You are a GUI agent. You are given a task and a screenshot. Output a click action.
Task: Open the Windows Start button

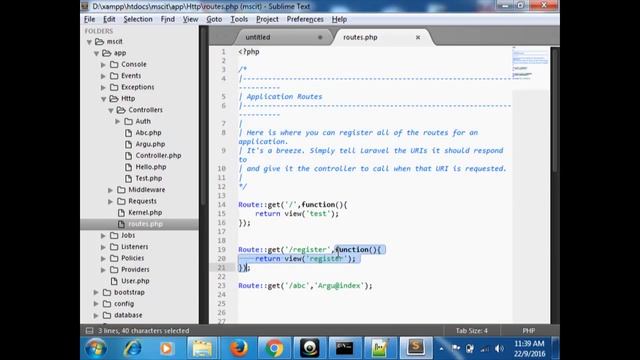tap(96, 348)
